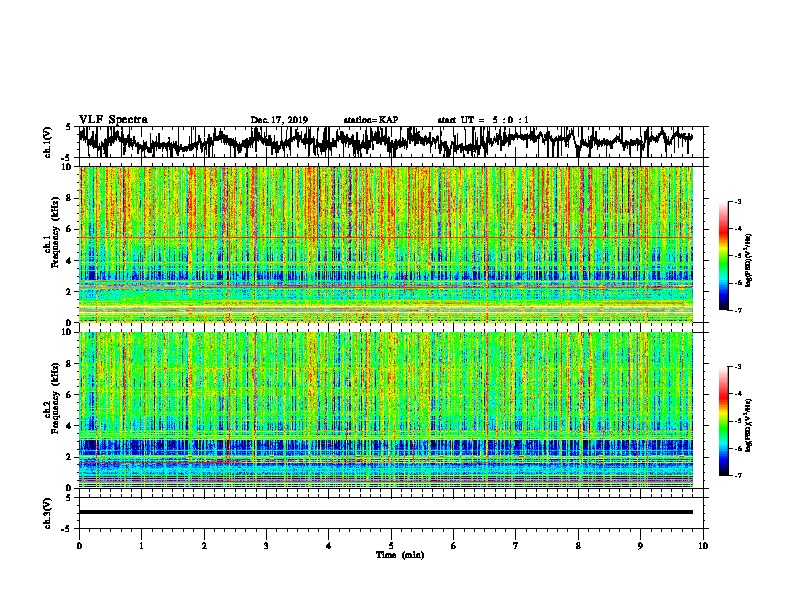The height and width of the screenshot is (612, 792).
Task: Select the "ch.1 Frequency (kHz)" axis label
Action: tap(52, 232)
